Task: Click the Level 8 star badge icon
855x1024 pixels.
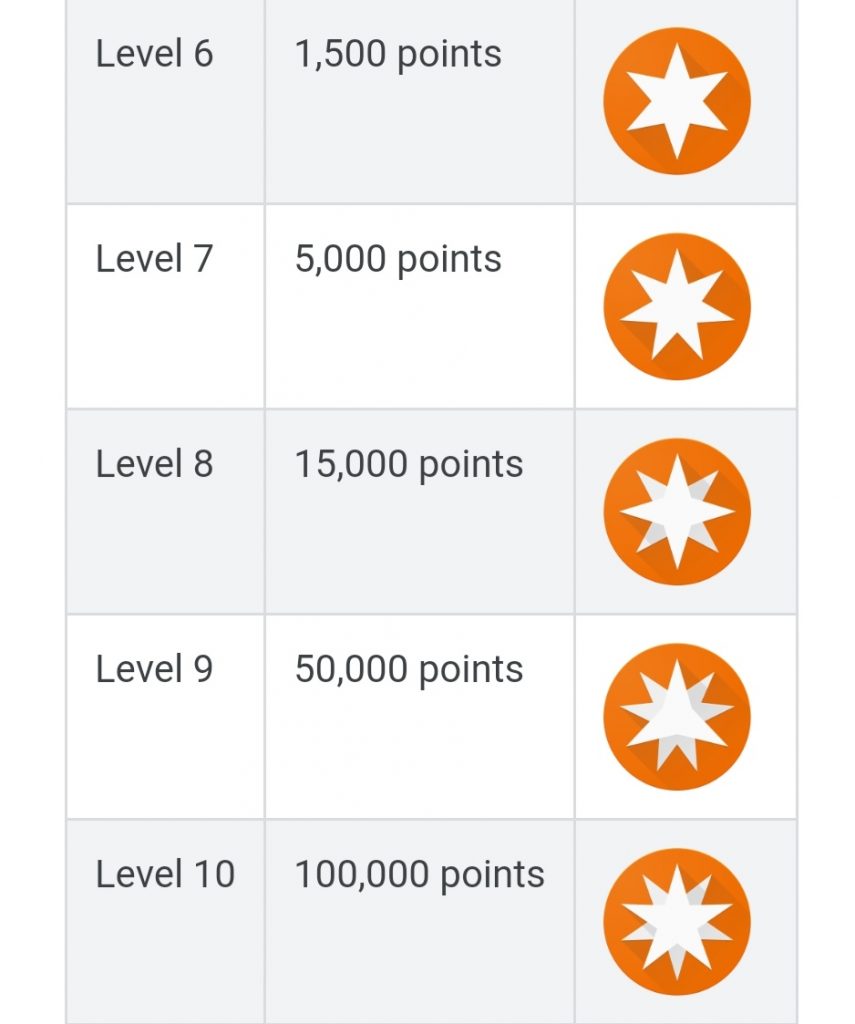Action: coord(677,511)
